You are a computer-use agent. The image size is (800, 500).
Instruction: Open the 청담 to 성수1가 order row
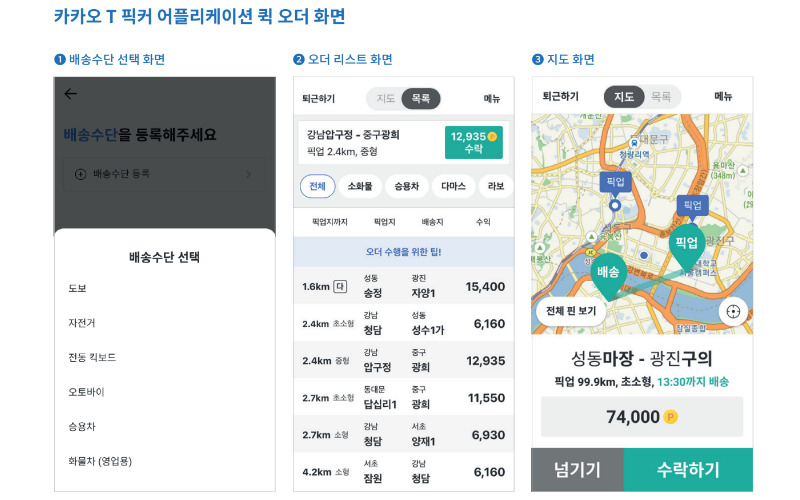(x=404, y=323)
